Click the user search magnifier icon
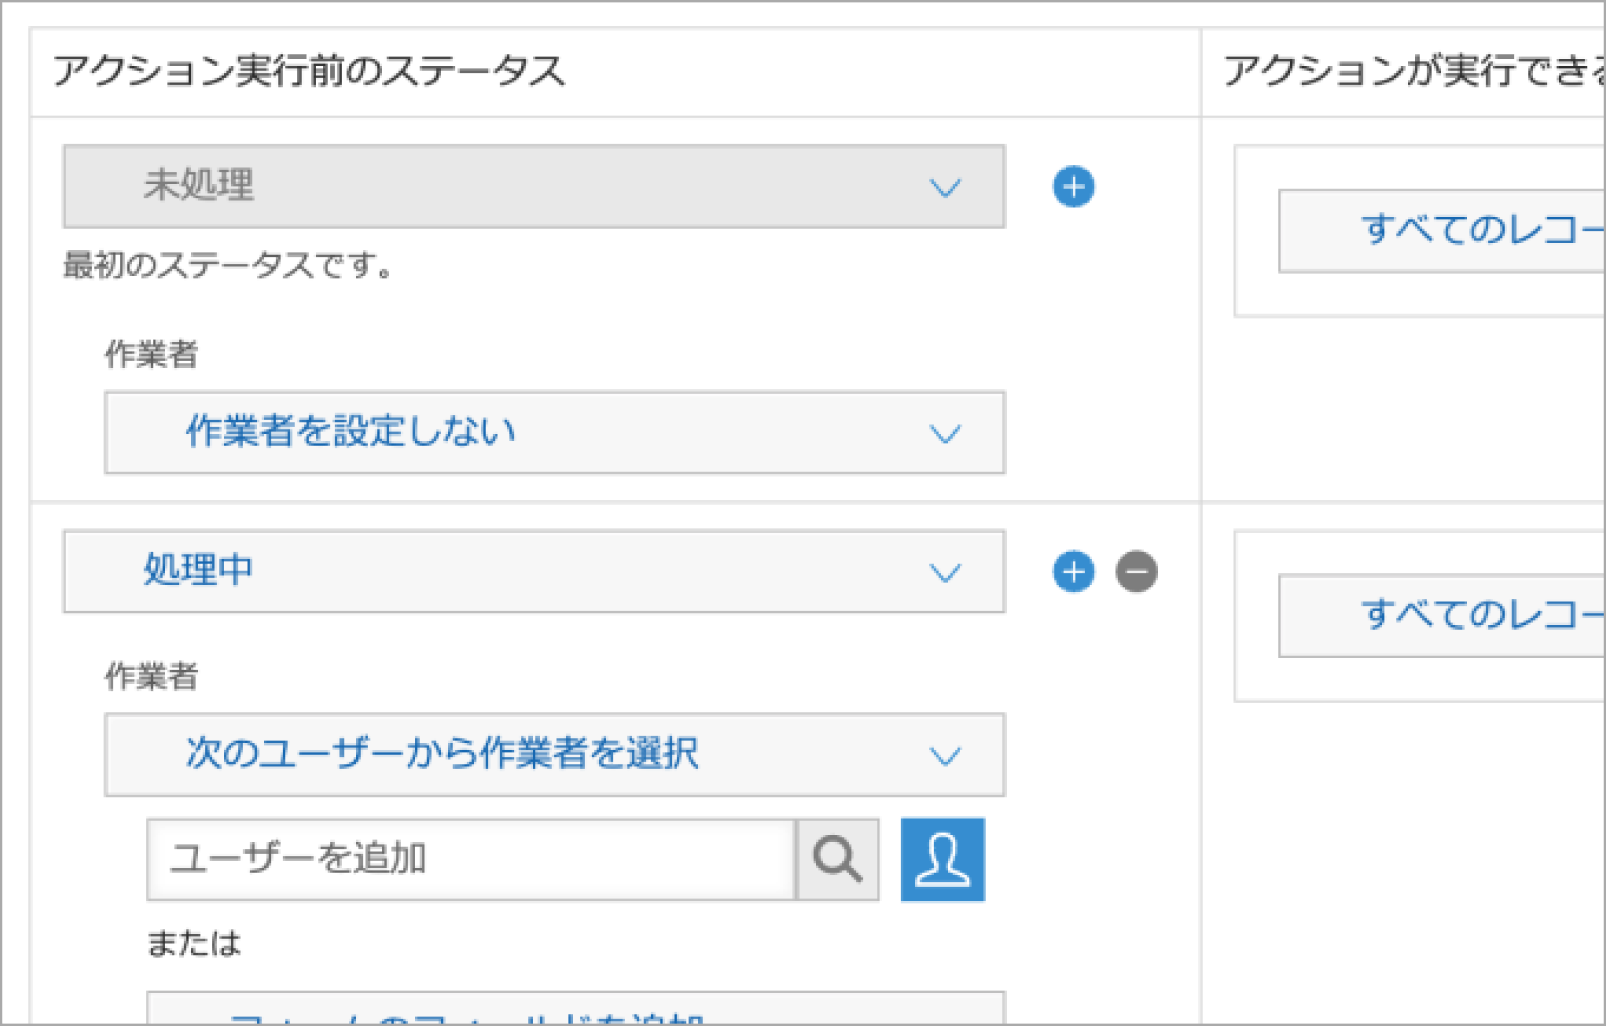This screenshot has width=1606, height=1026. pyautogui.click(x=838, y=859)
